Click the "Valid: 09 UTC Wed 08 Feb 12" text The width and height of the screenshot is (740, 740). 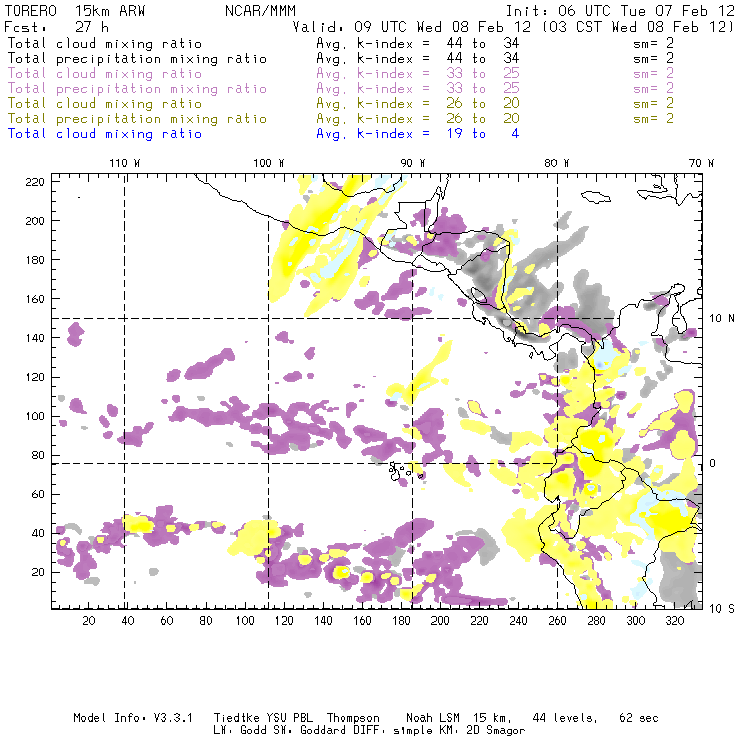(412, 27)
